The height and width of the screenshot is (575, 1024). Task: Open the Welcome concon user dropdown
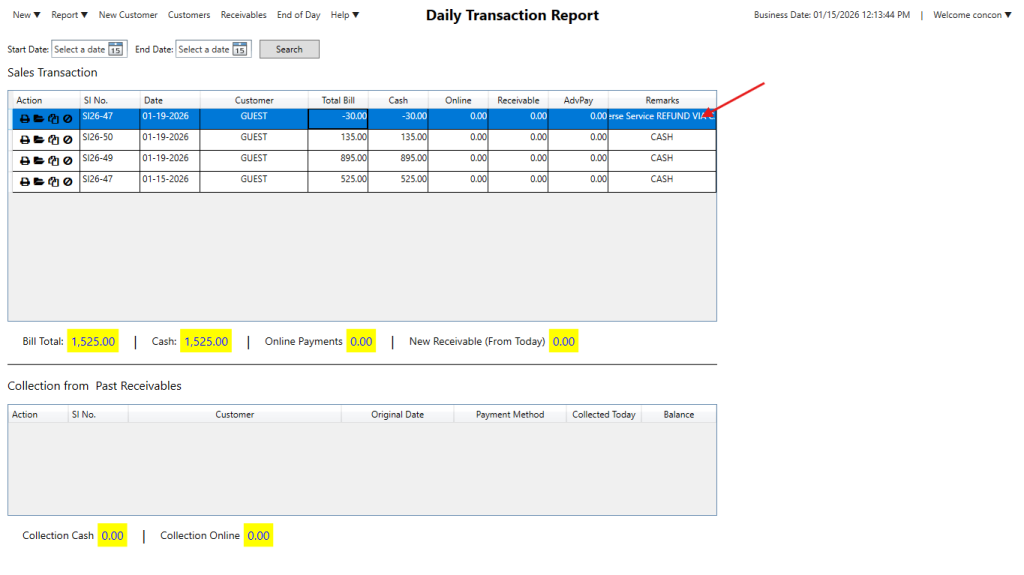[972, 15]
